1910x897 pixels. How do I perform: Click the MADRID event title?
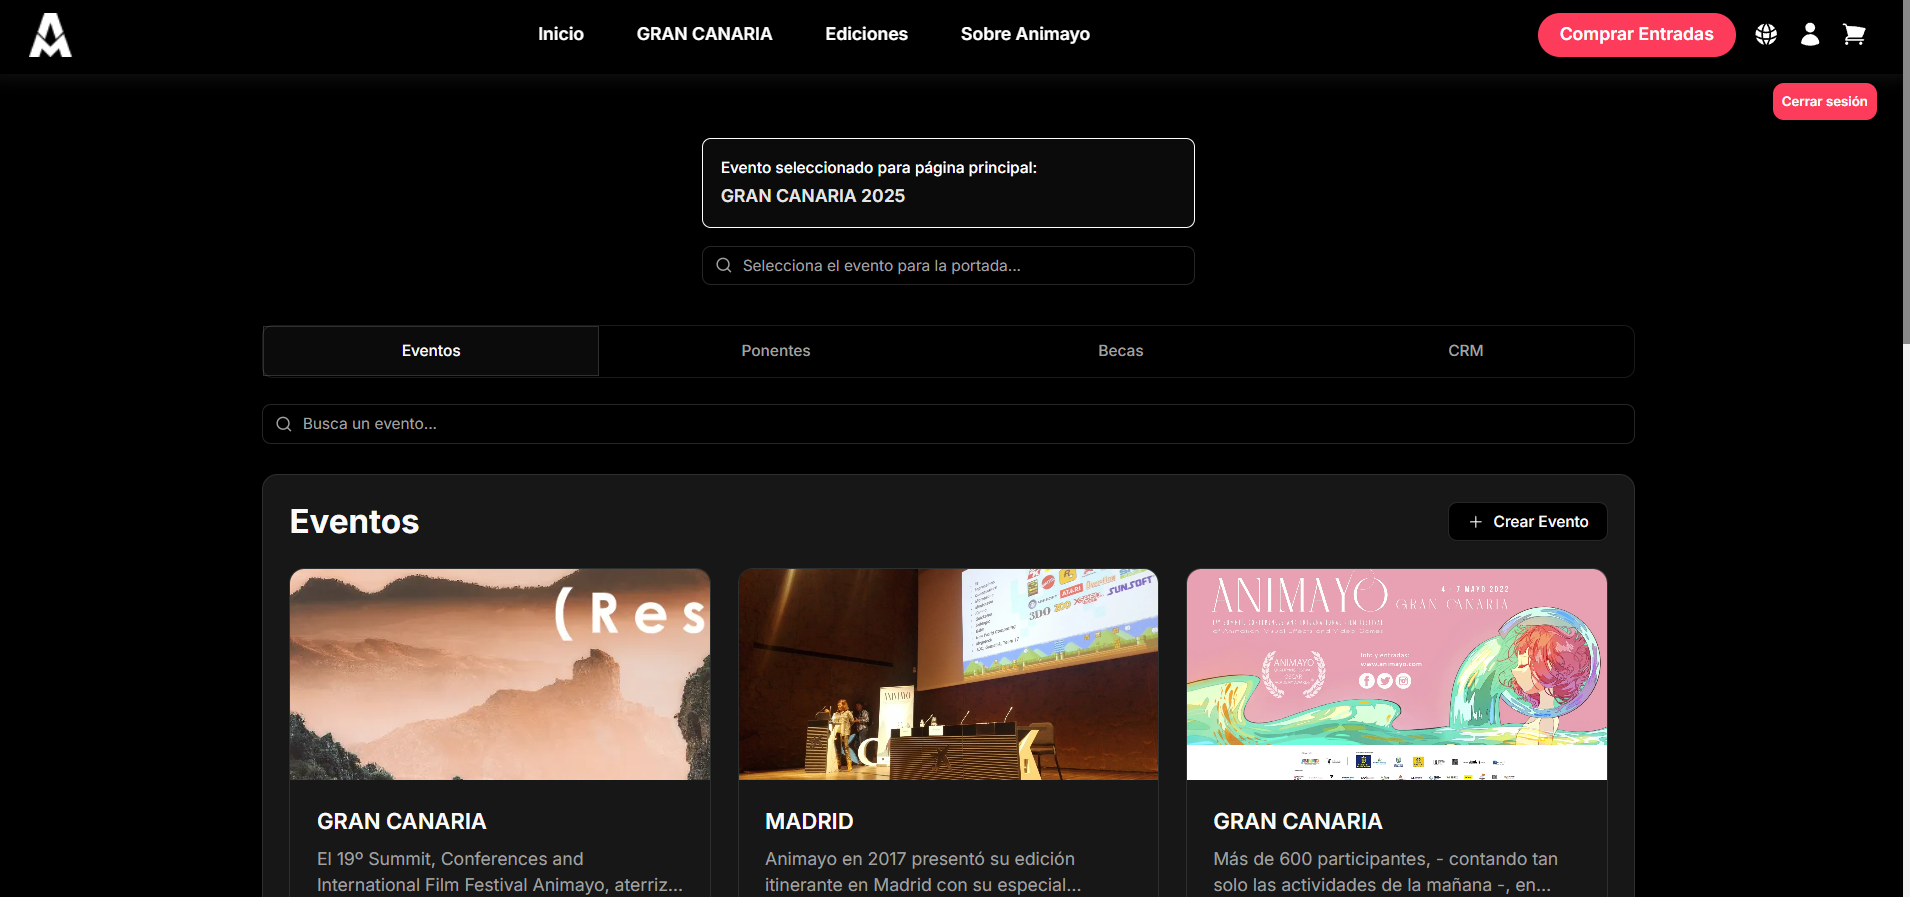coord(809,821)
